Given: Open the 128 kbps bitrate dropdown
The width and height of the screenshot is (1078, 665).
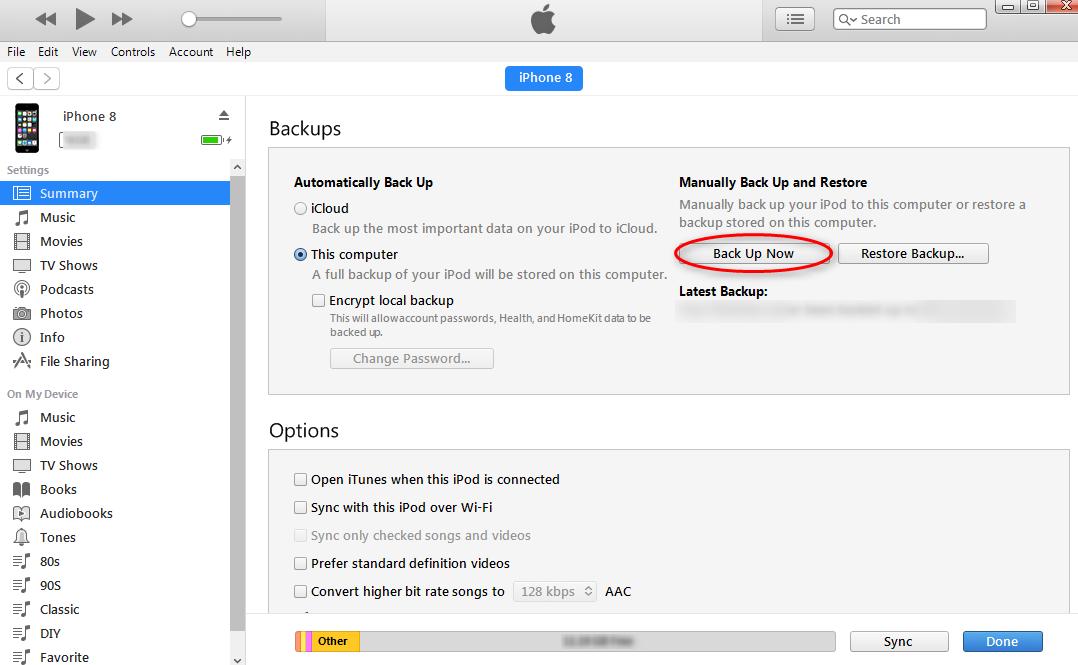Looking at the screenshot, I should coord(555,591).
